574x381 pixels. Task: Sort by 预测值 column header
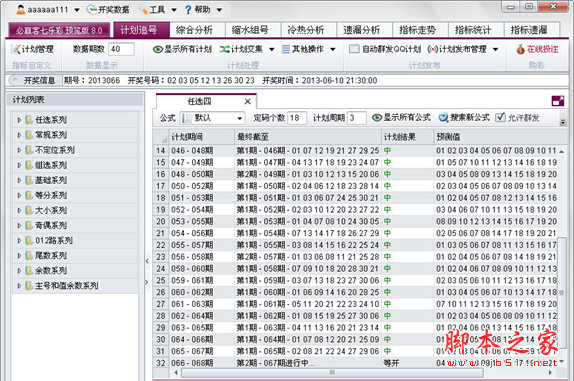pos(496,137)
